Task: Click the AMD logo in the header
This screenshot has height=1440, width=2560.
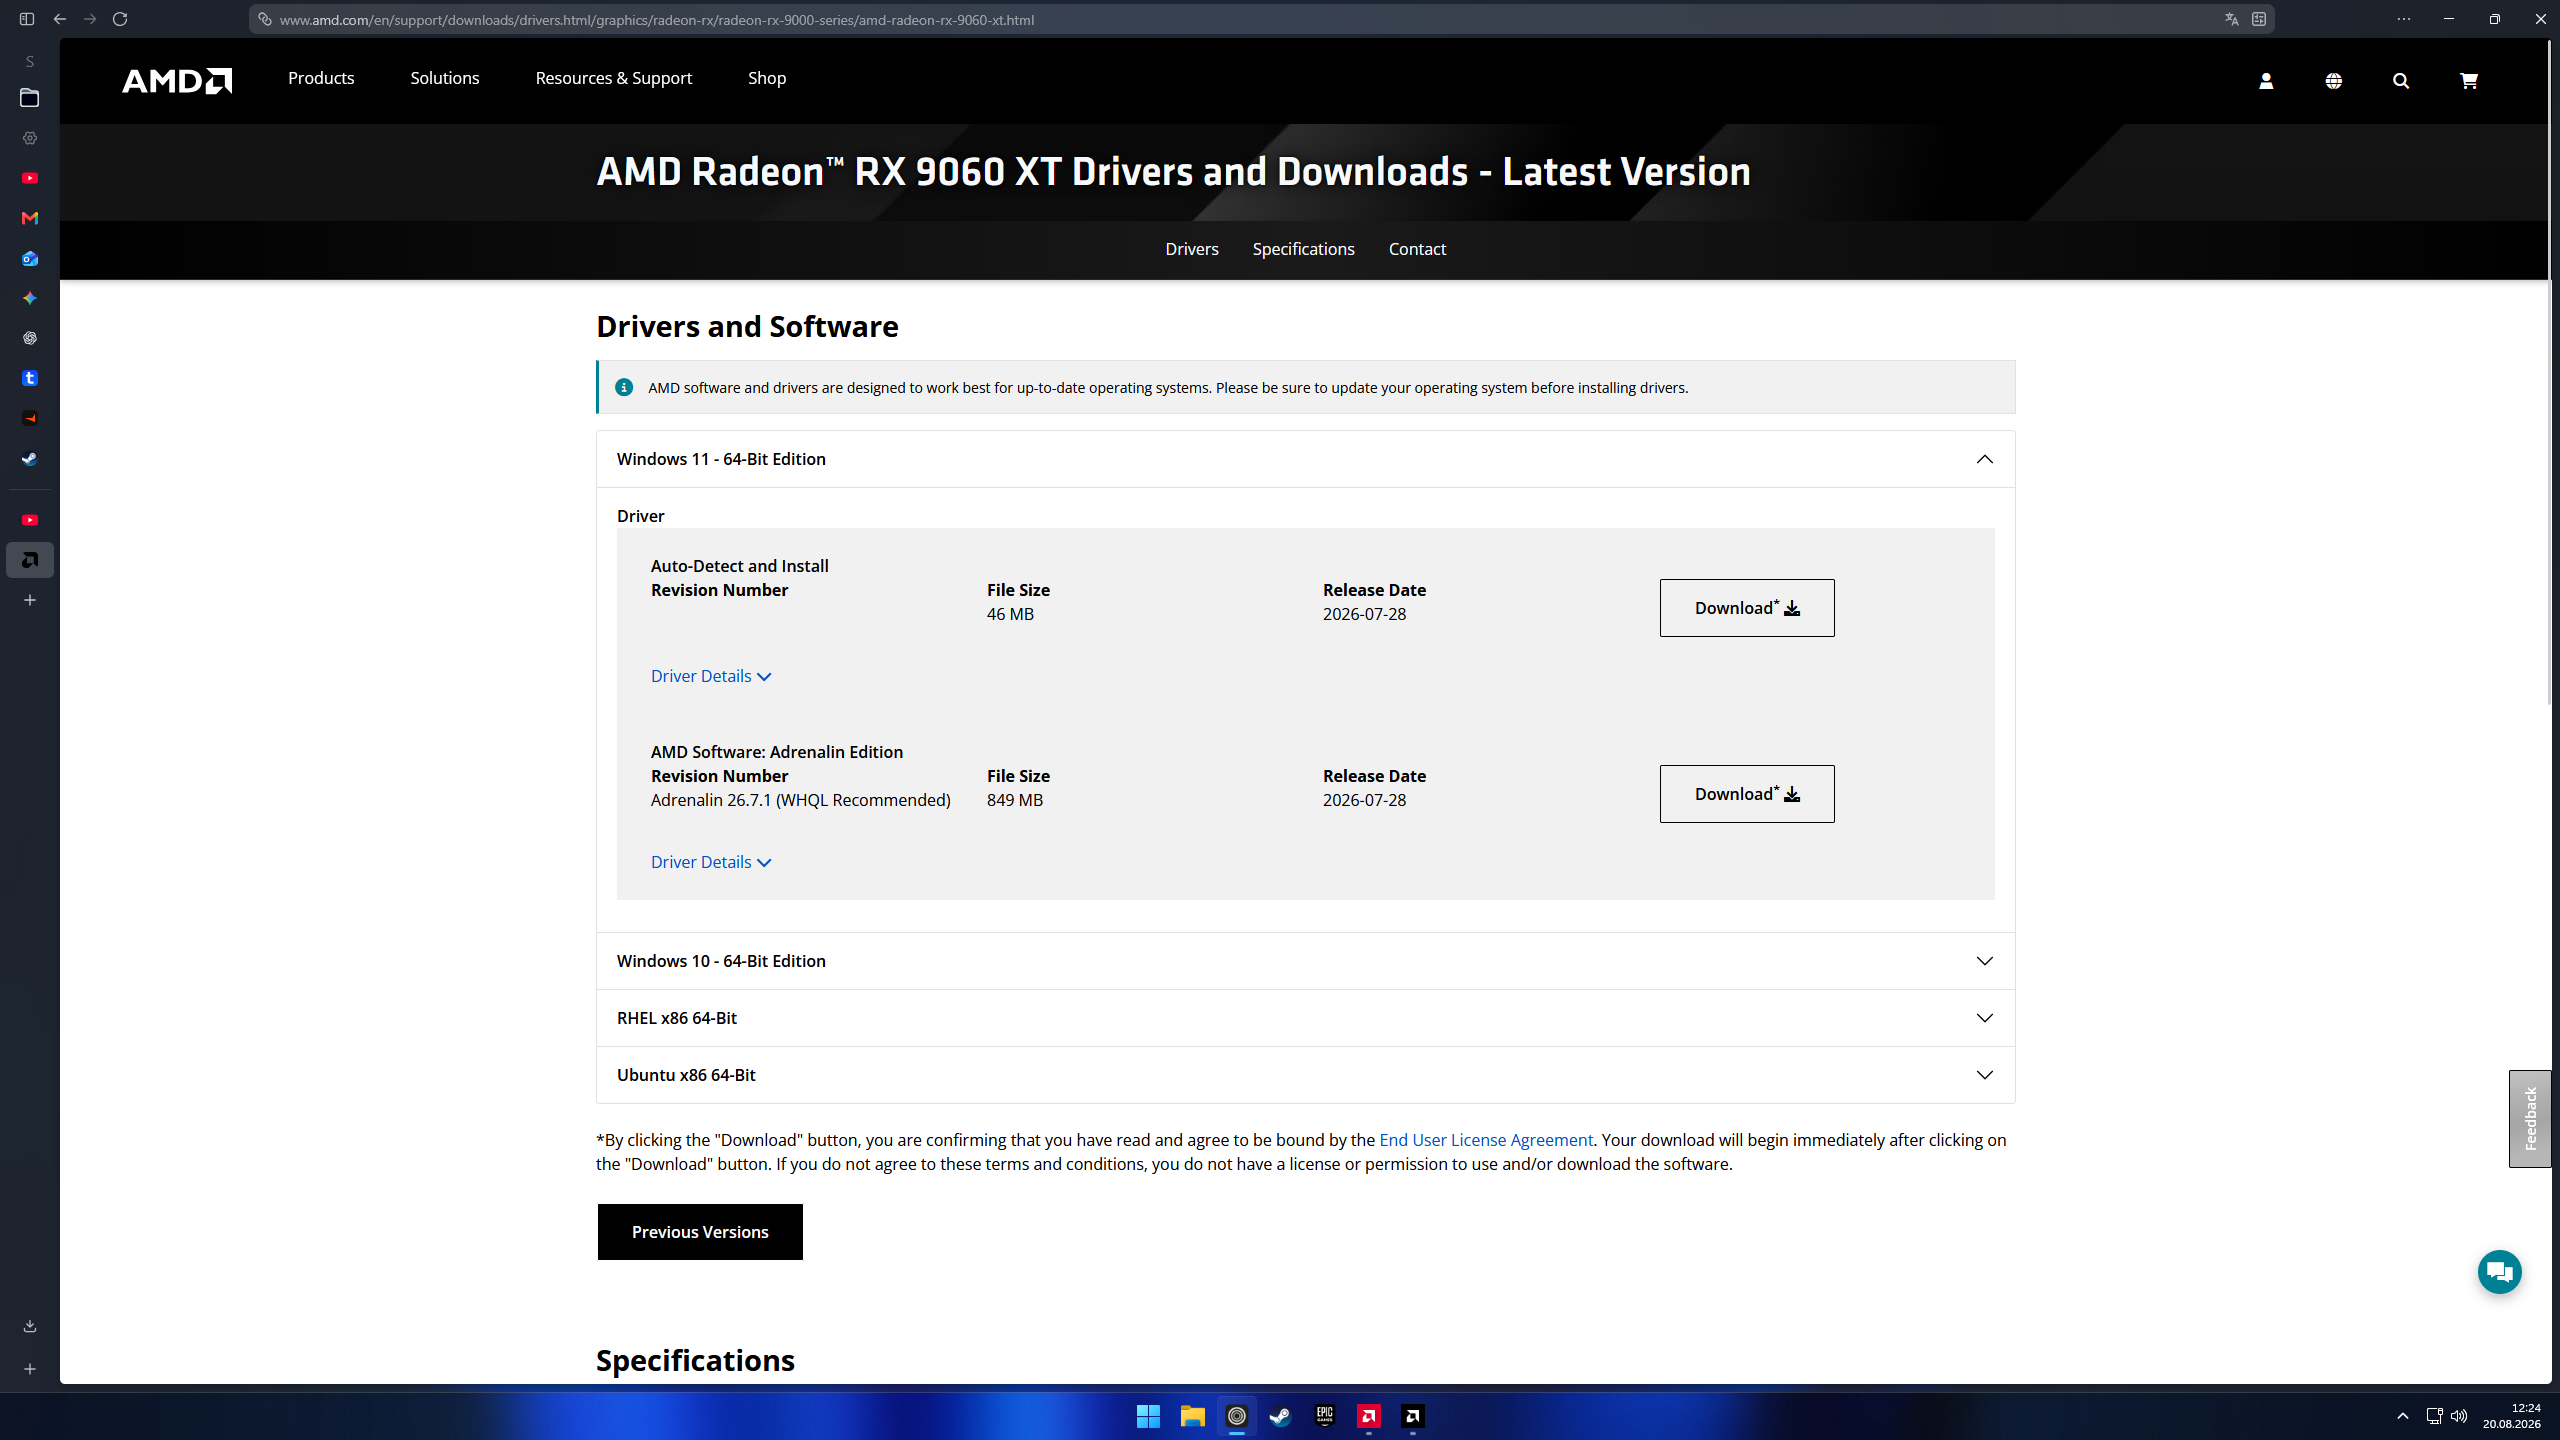Action: coord(177,80)
